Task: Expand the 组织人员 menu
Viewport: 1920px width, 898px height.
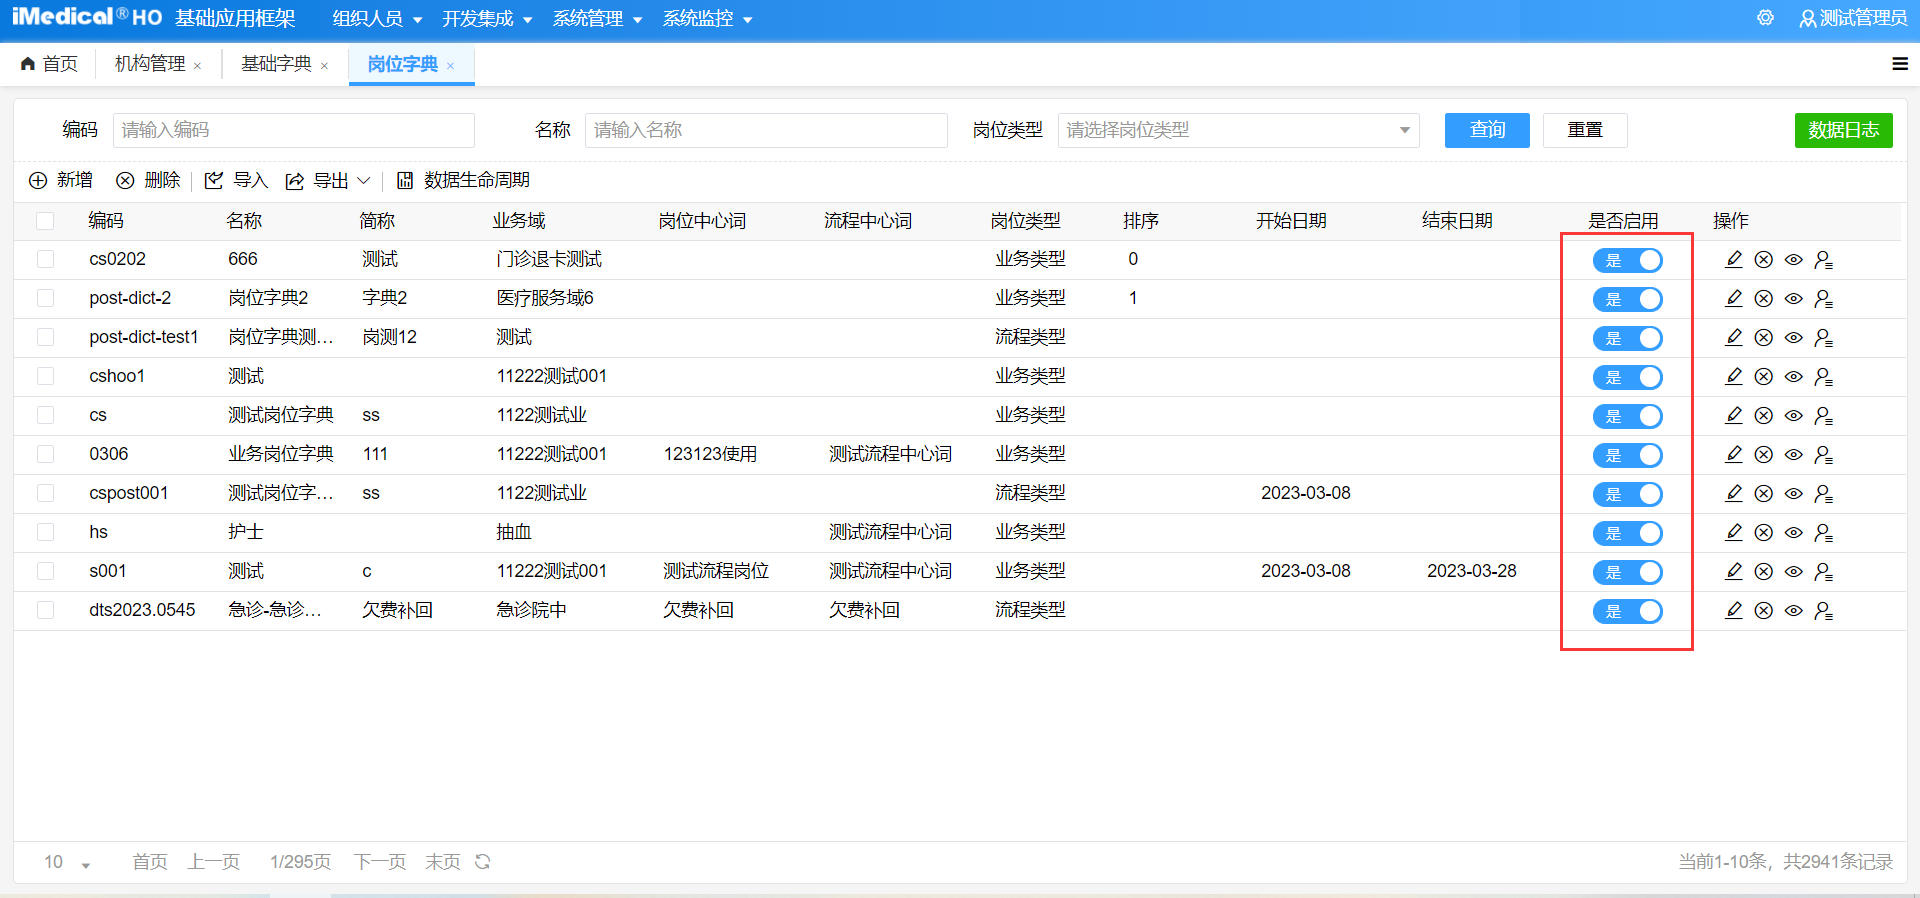Action: pyautogui.click(x=377, y=19)
